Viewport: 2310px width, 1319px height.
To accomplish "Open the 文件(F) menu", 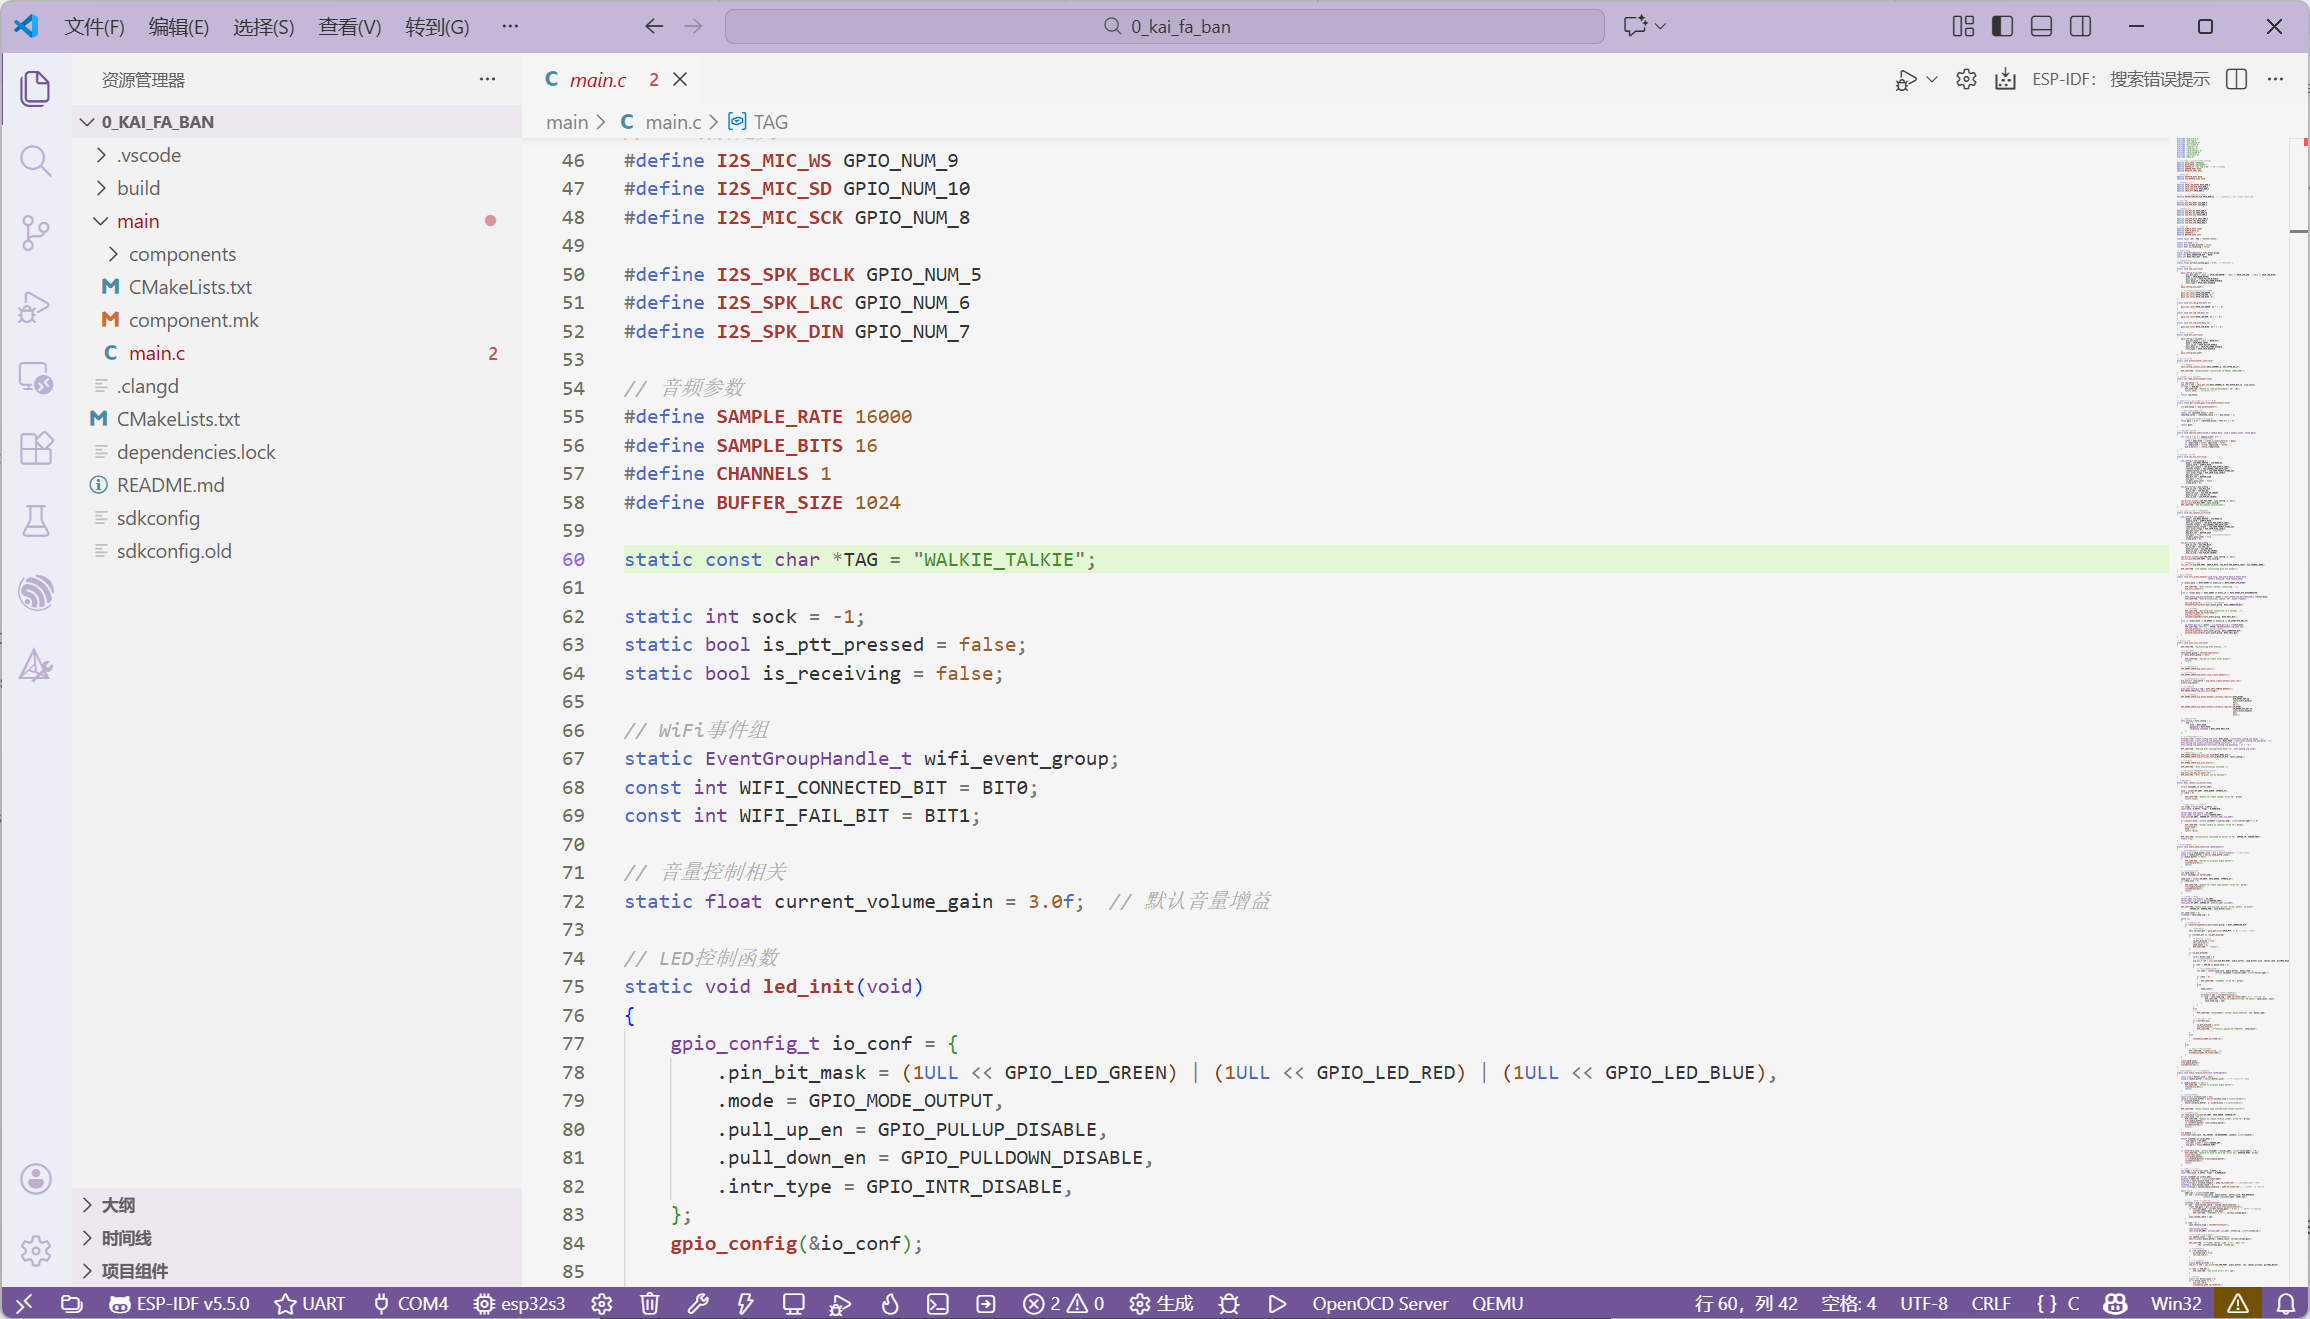I will pos(94,27).
